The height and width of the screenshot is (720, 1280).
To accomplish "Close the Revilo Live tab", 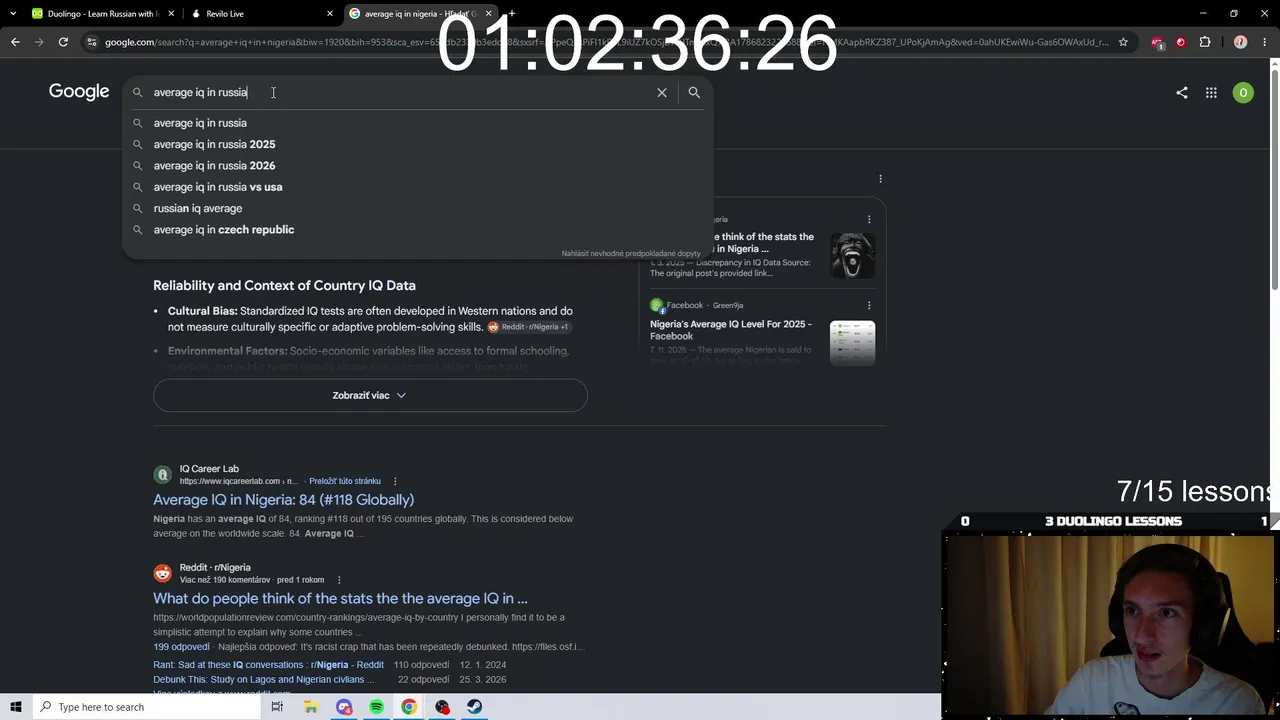I will point(329,14).
